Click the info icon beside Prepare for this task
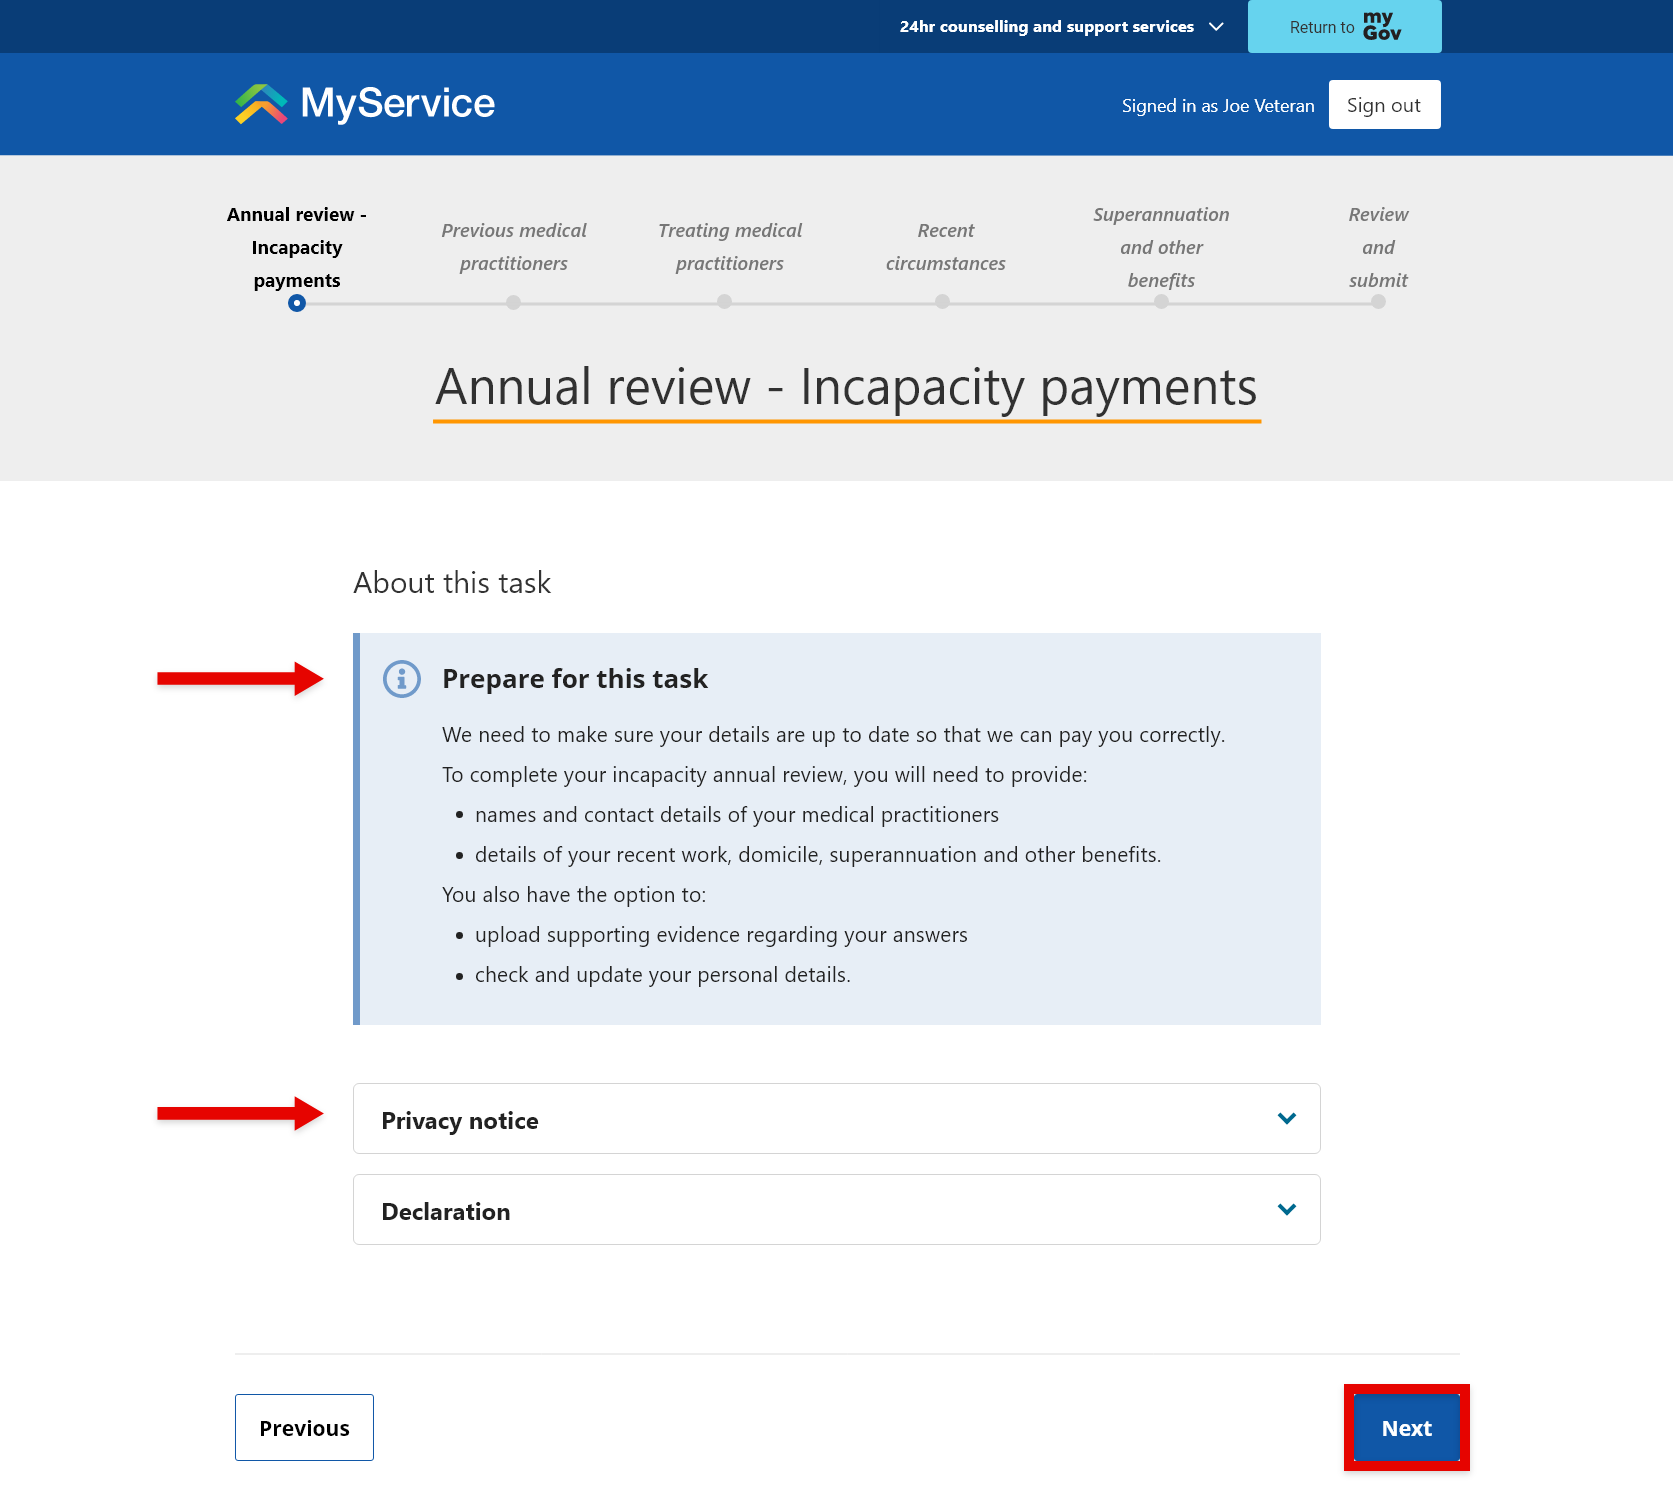1673x1496 pixels. 400,678
